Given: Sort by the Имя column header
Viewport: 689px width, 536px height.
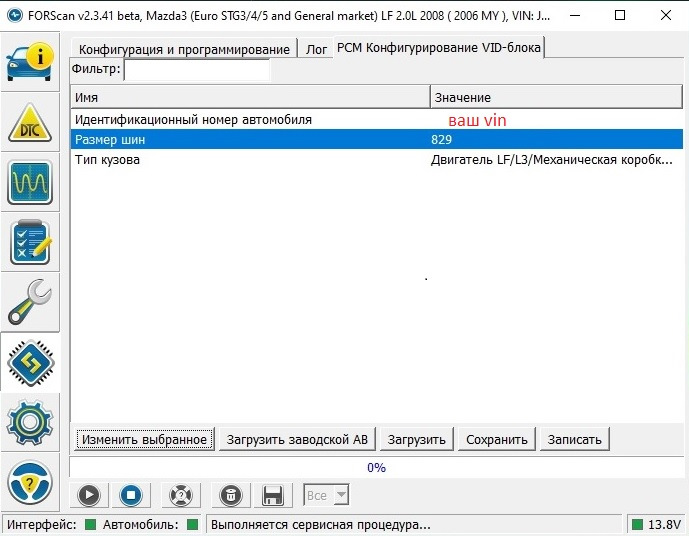Looking at the screenshot, I should pyautogui.click(x=250, y=97).
